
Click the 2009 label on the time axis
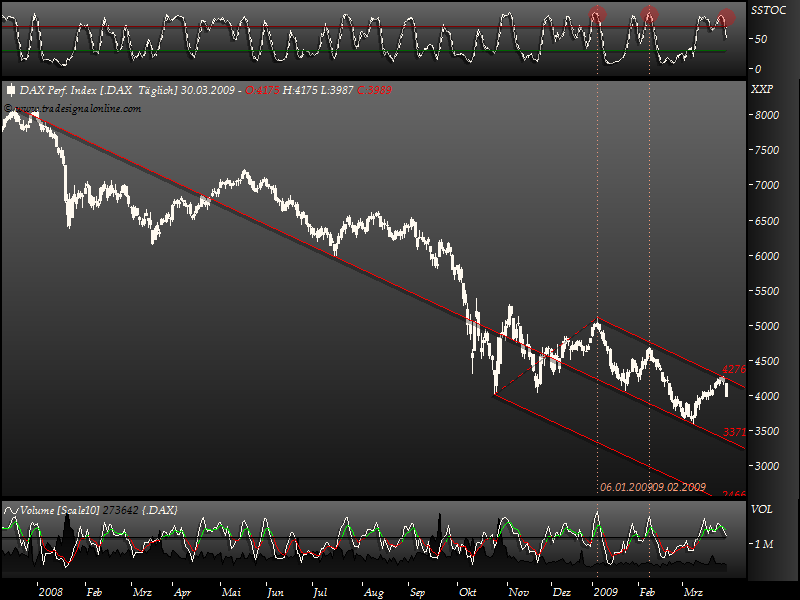click(604, 590)
